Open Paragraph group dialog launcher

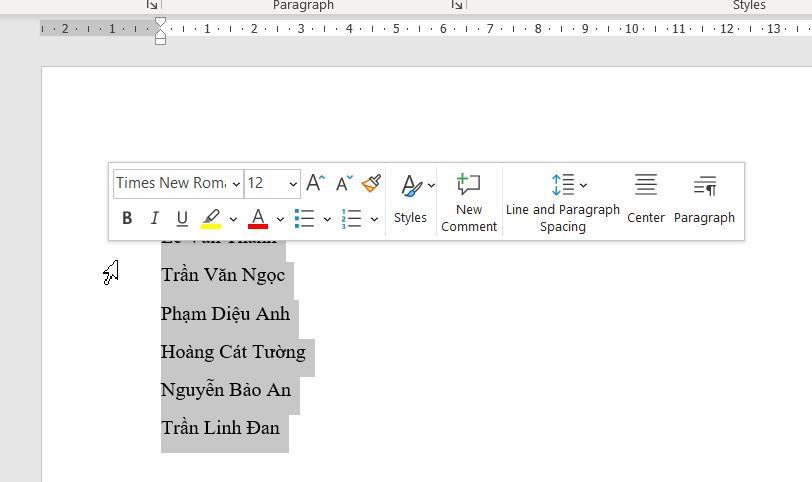point(456,5)
